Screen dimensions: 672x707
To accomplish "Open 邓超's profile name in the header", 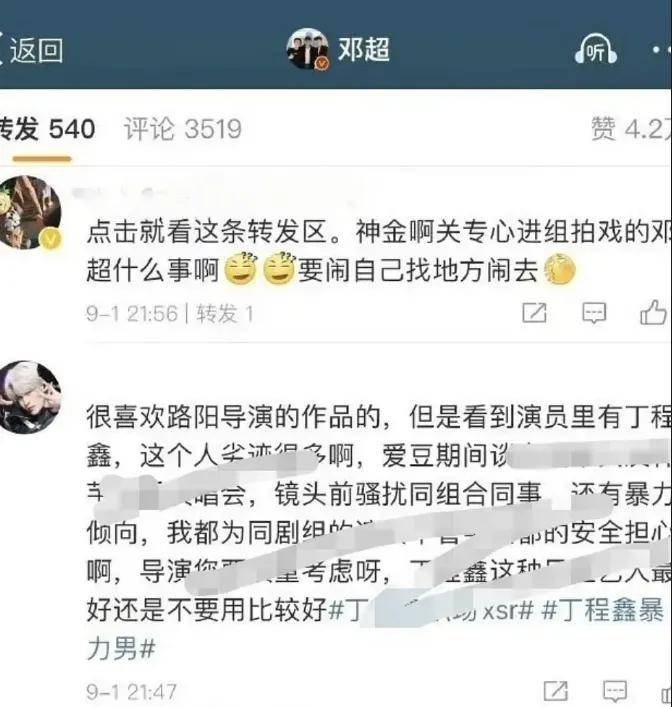I will pos(364,49).
